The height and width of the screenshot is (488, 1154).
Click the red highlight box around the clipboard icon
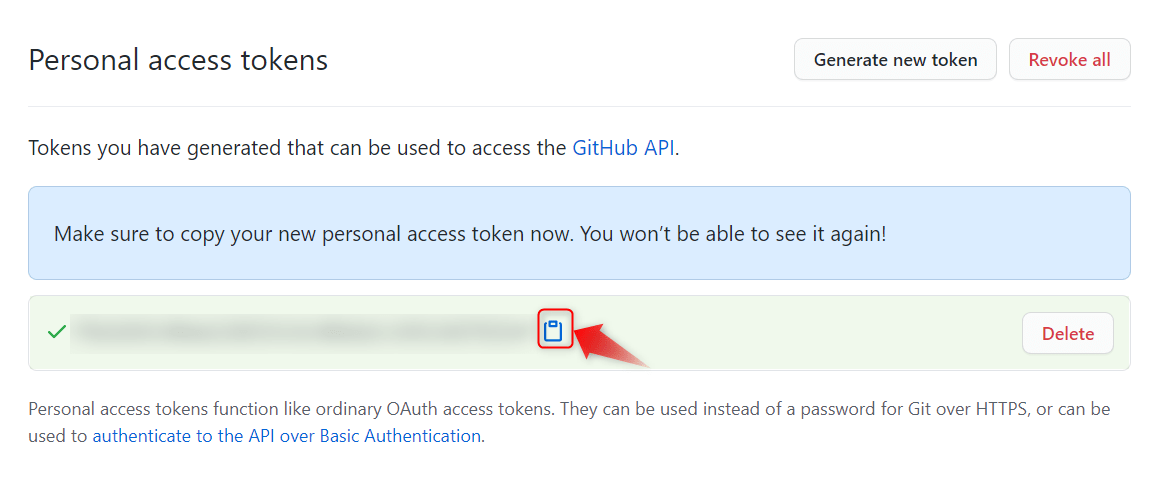point(555,328)
